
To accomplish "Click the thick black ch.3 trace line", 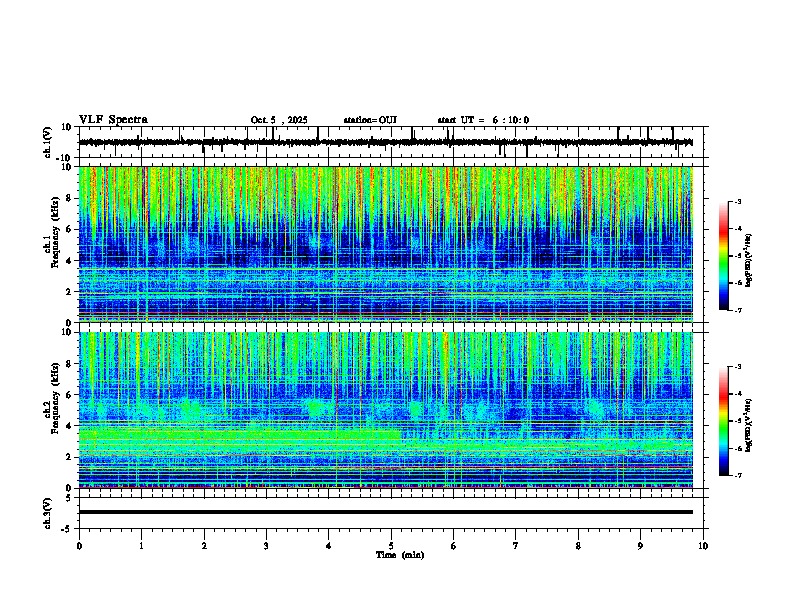I will (385, 512).
